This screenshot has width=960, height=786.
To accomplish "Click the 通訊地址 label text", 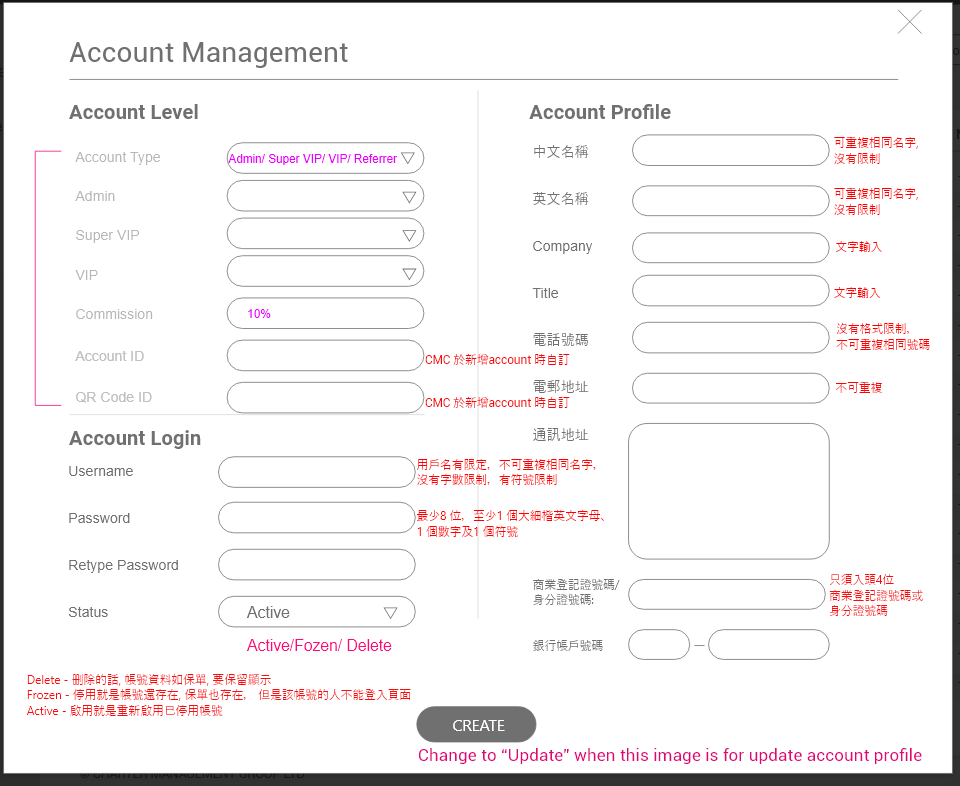I will click(560, 435).
